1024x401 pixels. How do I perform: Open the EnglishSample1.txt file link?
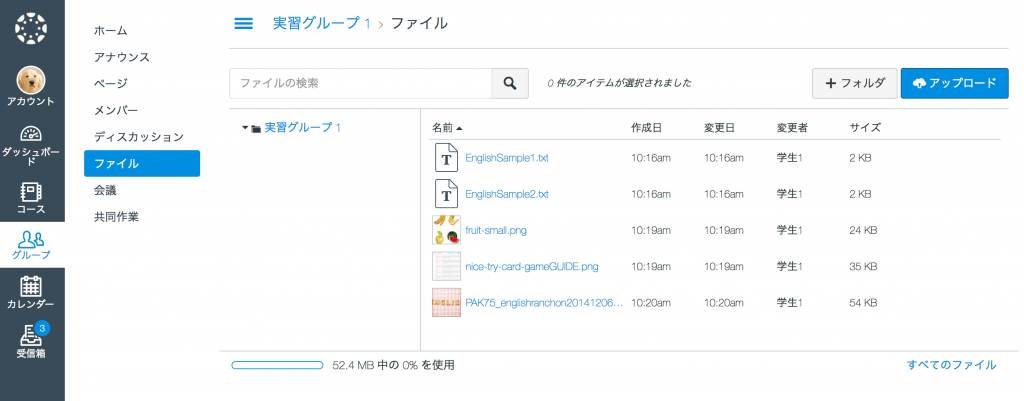[507, 158]
